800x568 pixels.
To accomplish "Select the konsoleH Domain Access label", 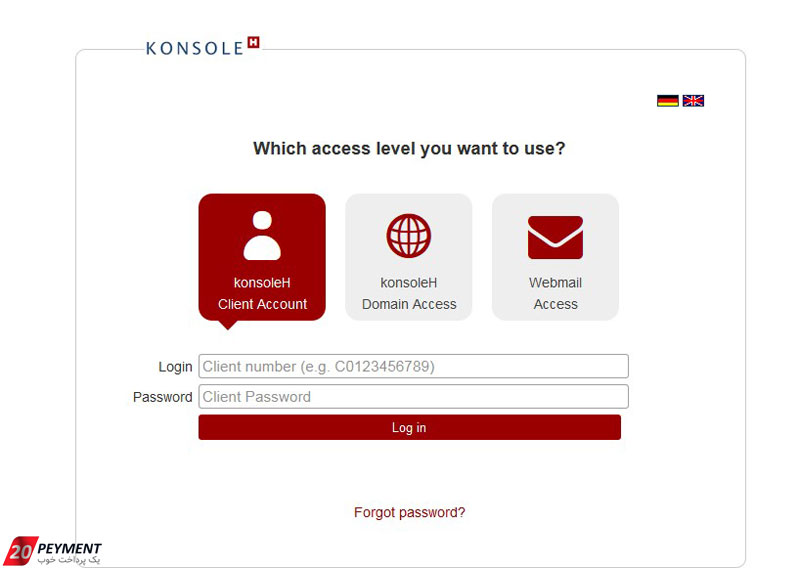I will pyautogui.click(x=409, y=293).
